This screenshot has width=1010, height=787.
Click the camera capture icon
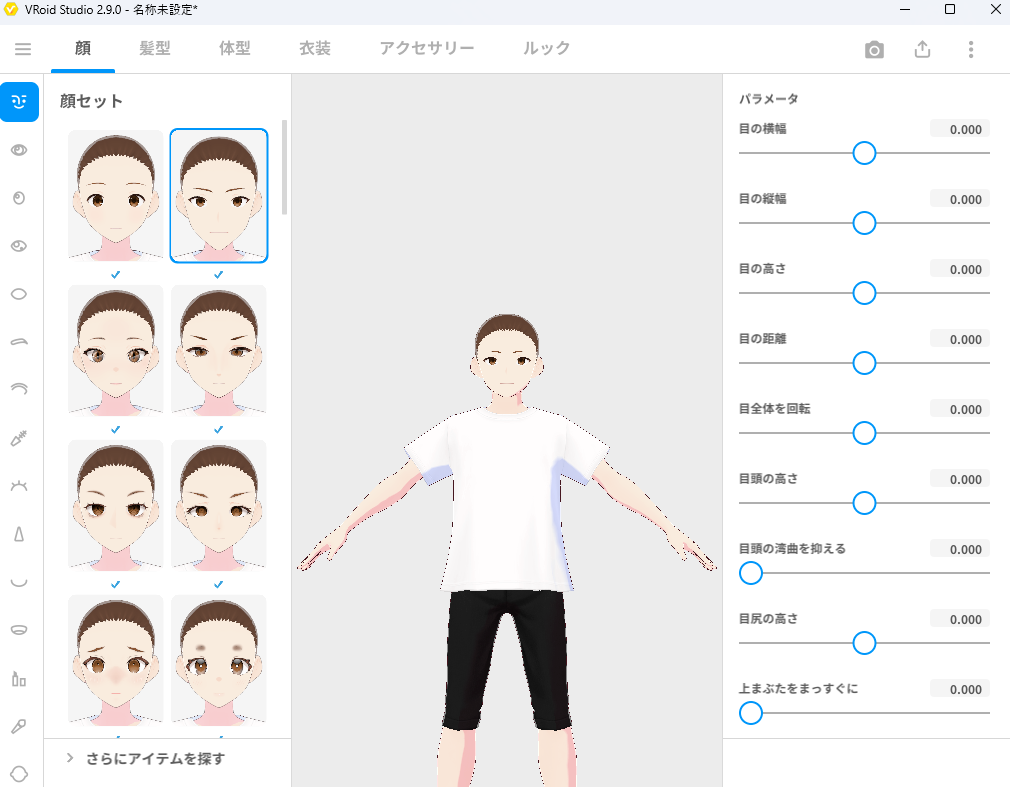[x=874, y=50]
